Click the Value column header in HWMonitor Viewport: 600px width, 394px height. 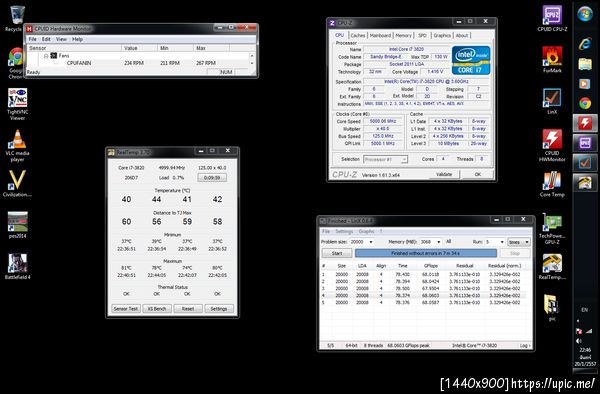click(x=139, y=48)
